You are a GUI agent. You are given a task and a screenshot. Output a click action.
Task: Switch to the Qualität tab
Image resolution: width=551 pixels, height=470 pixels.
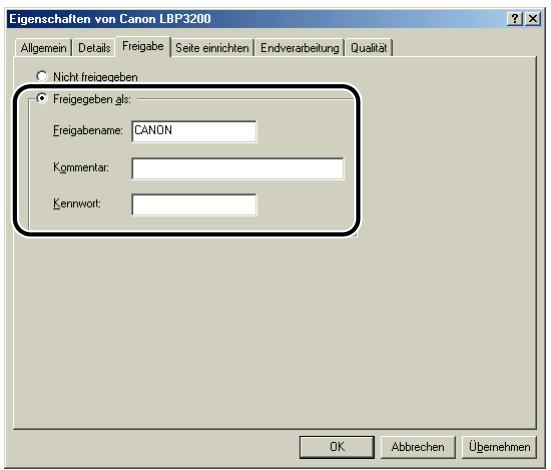click(x=369, y=48)
